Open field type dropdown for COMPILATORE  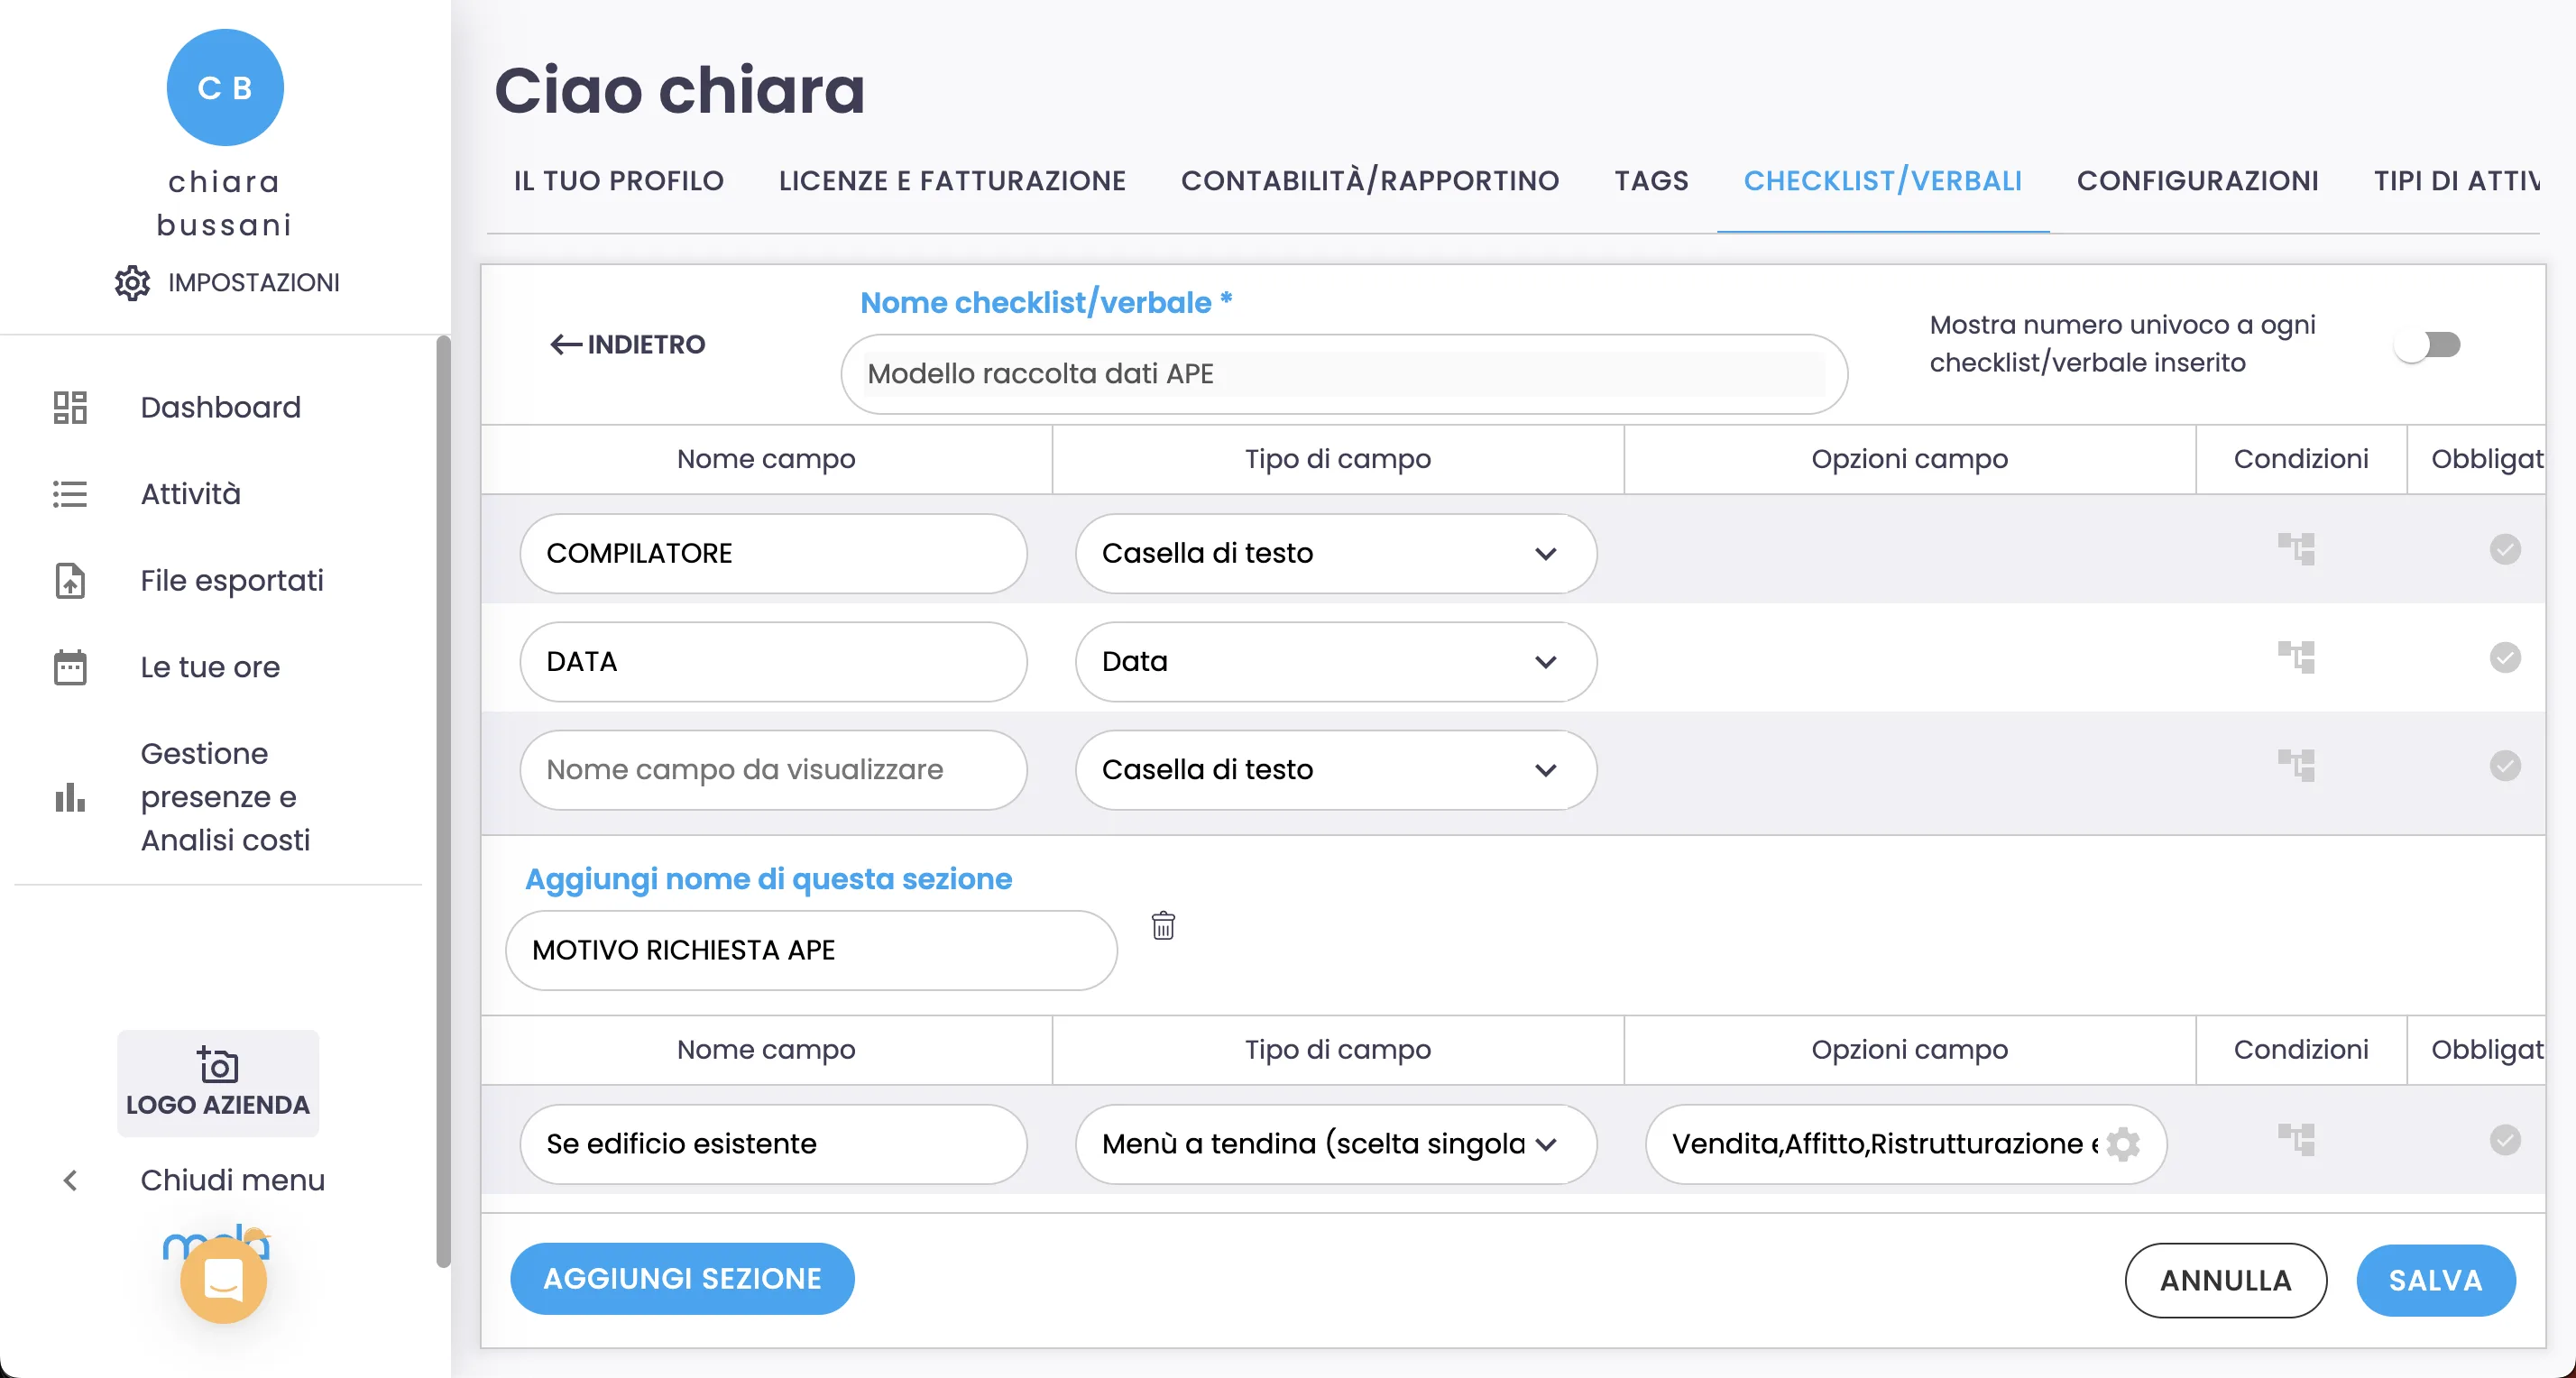pos(1335,553)
